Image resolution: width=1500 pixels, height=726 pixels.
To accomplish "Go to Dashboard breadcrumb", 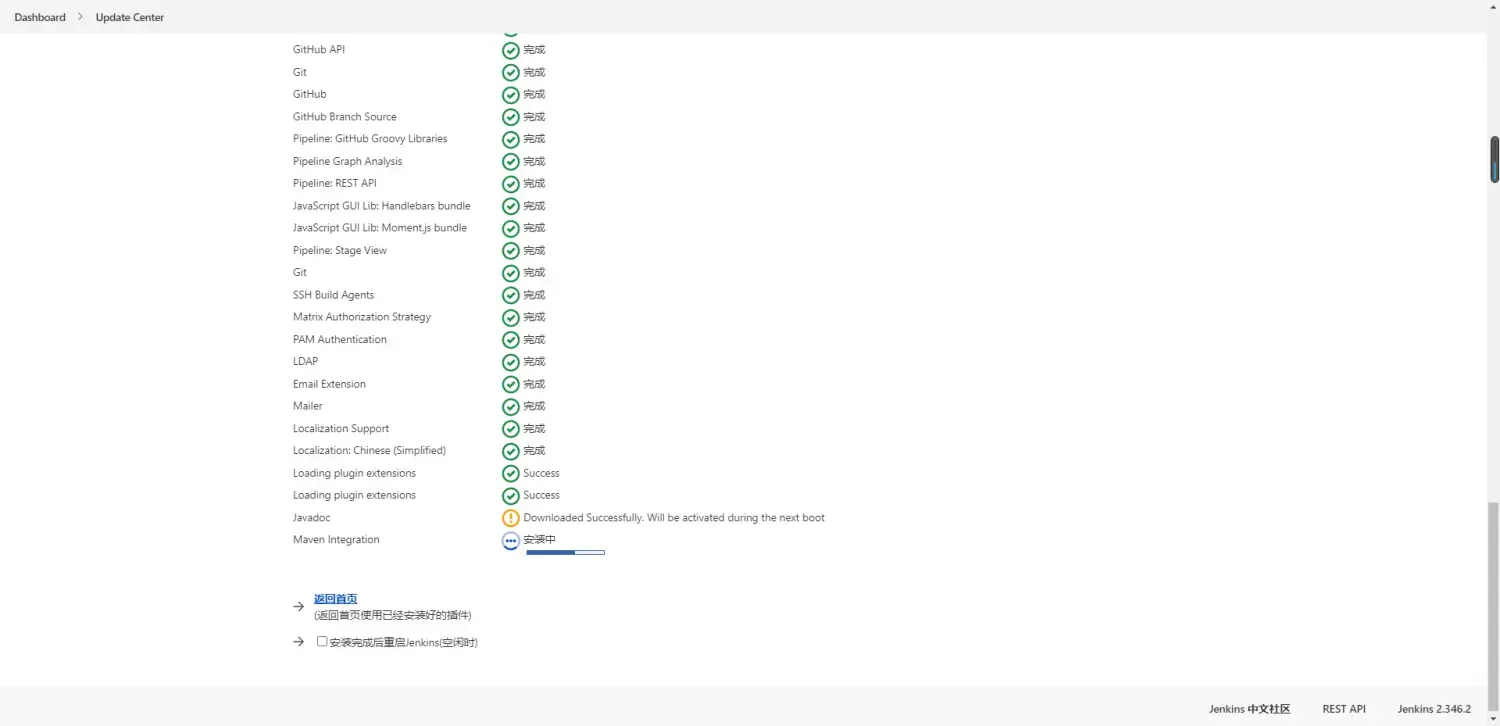I will [40, 17].
